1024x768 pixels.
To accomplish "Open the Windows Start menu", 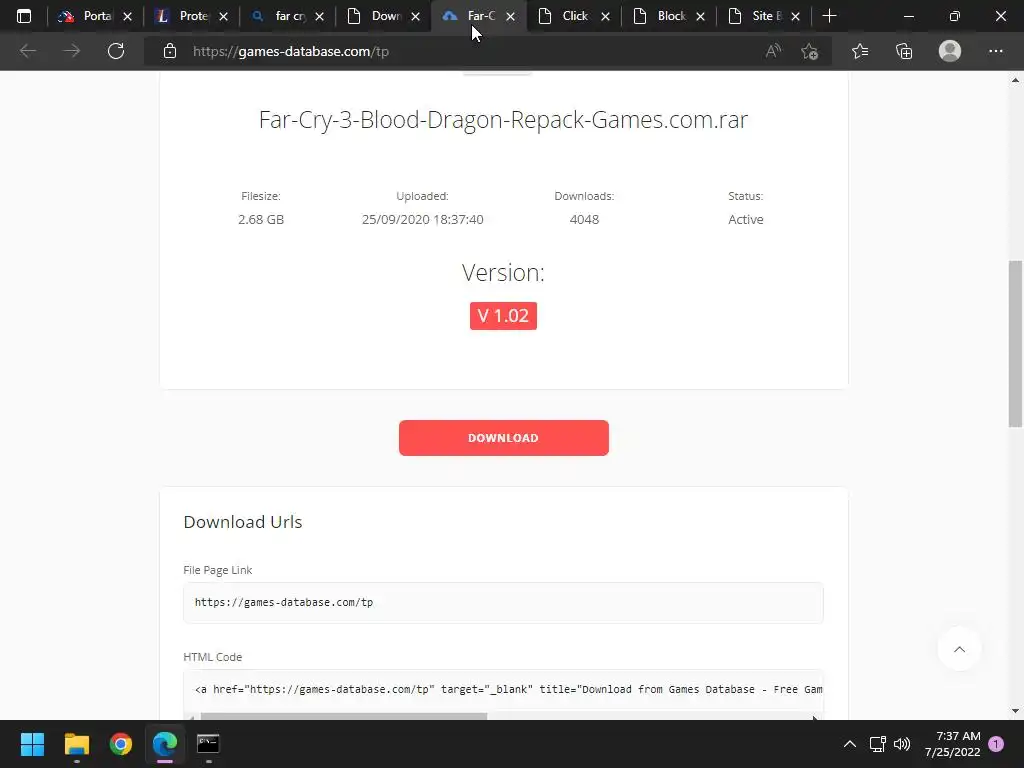I will click(32, 744).
